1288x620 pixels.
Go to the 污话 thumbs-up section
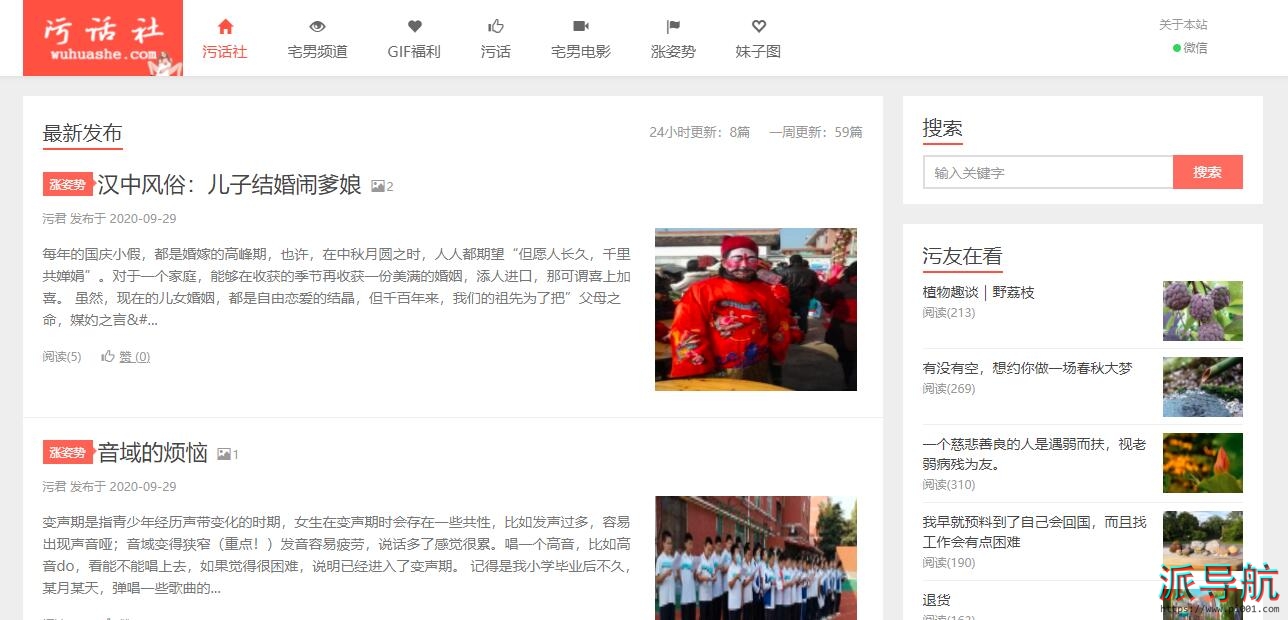click(496, 38)
